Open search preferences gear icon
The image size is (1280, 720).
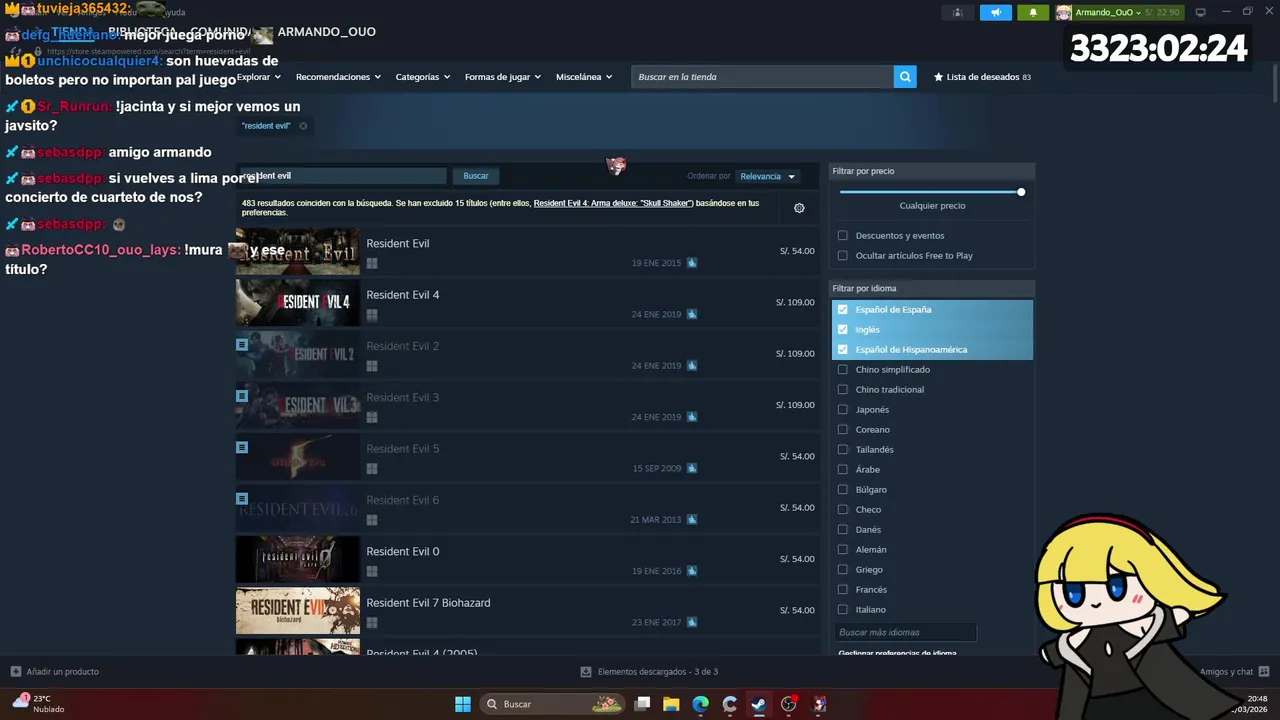(x=799, y=208)
